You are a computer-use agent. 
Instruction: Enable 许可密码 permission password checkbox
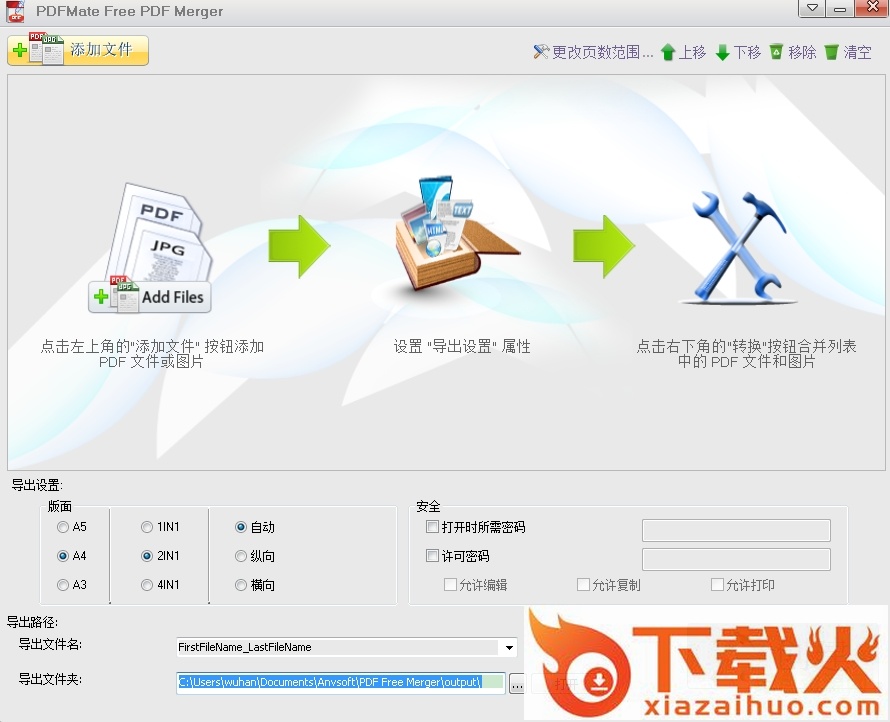tap(433, 556)
